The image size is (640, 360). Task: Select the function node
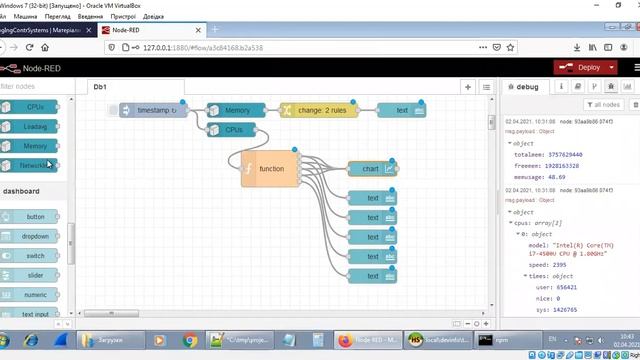[x=270, y=169]
